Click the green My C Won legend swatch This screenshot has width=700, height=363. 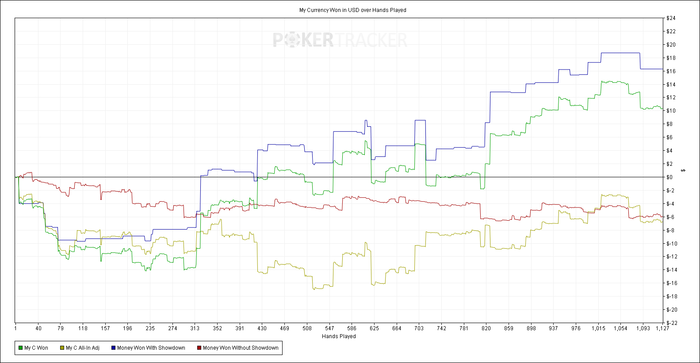(x=21, y=348)
